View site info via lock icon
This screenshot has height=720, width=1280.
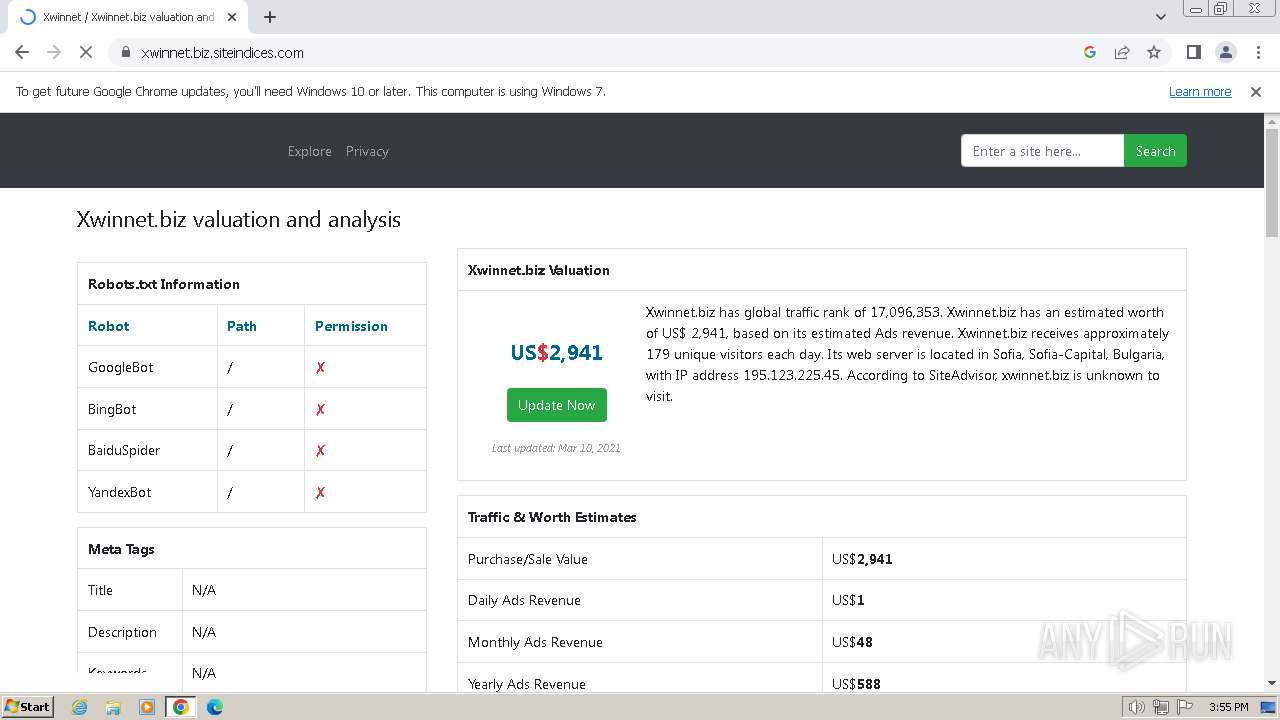pos(125,52)
